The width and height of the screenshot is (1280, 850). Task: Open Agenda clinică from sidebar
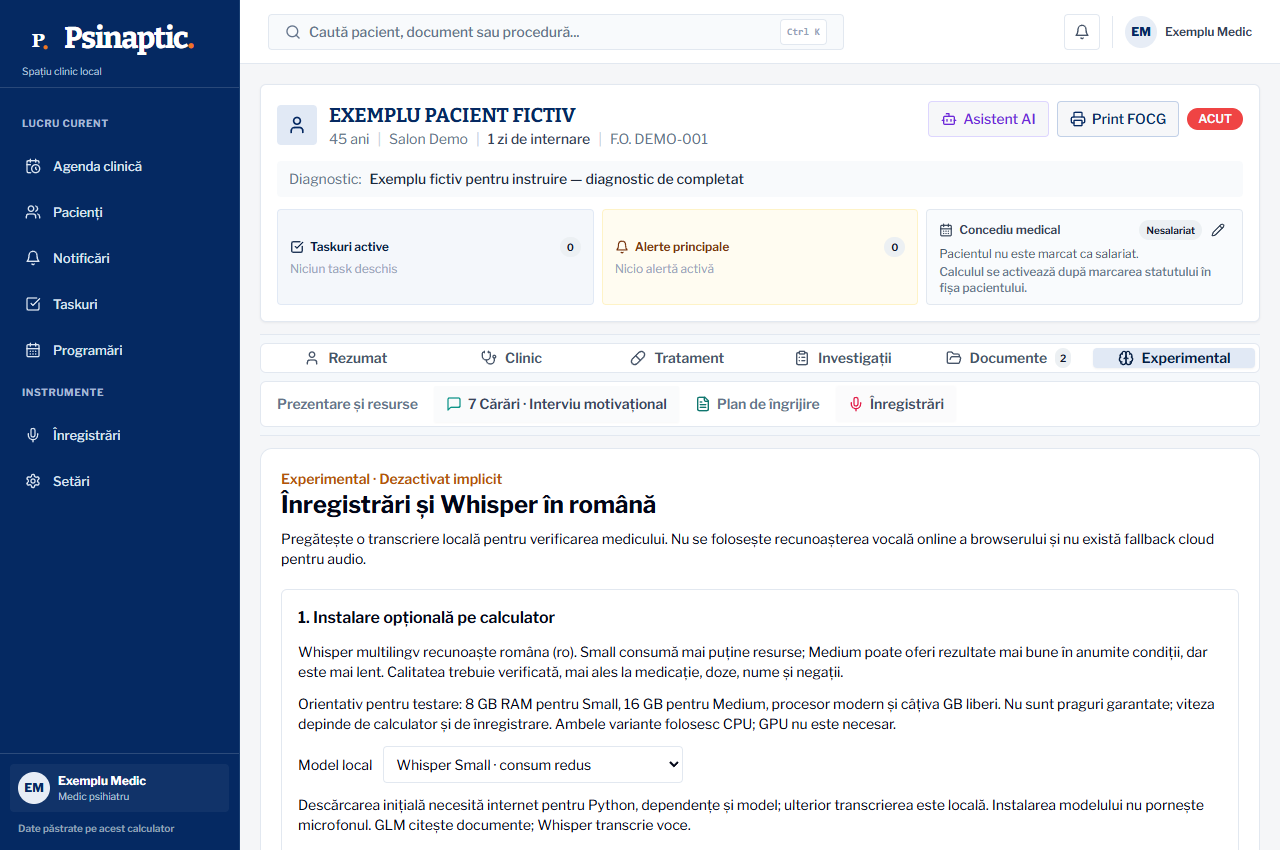tap(120, 166)
